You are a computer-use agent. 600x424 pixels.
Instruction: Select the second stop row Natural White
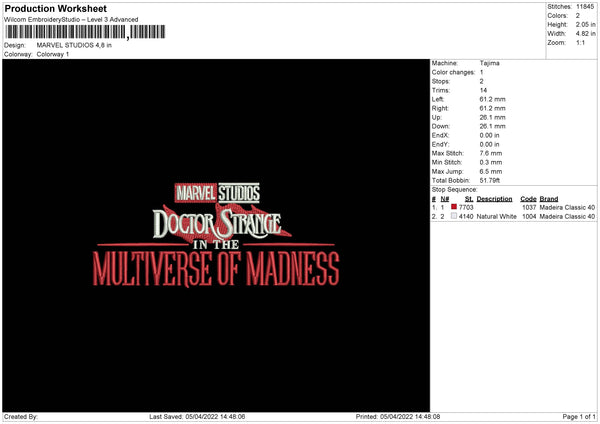(x=513, y=217)
